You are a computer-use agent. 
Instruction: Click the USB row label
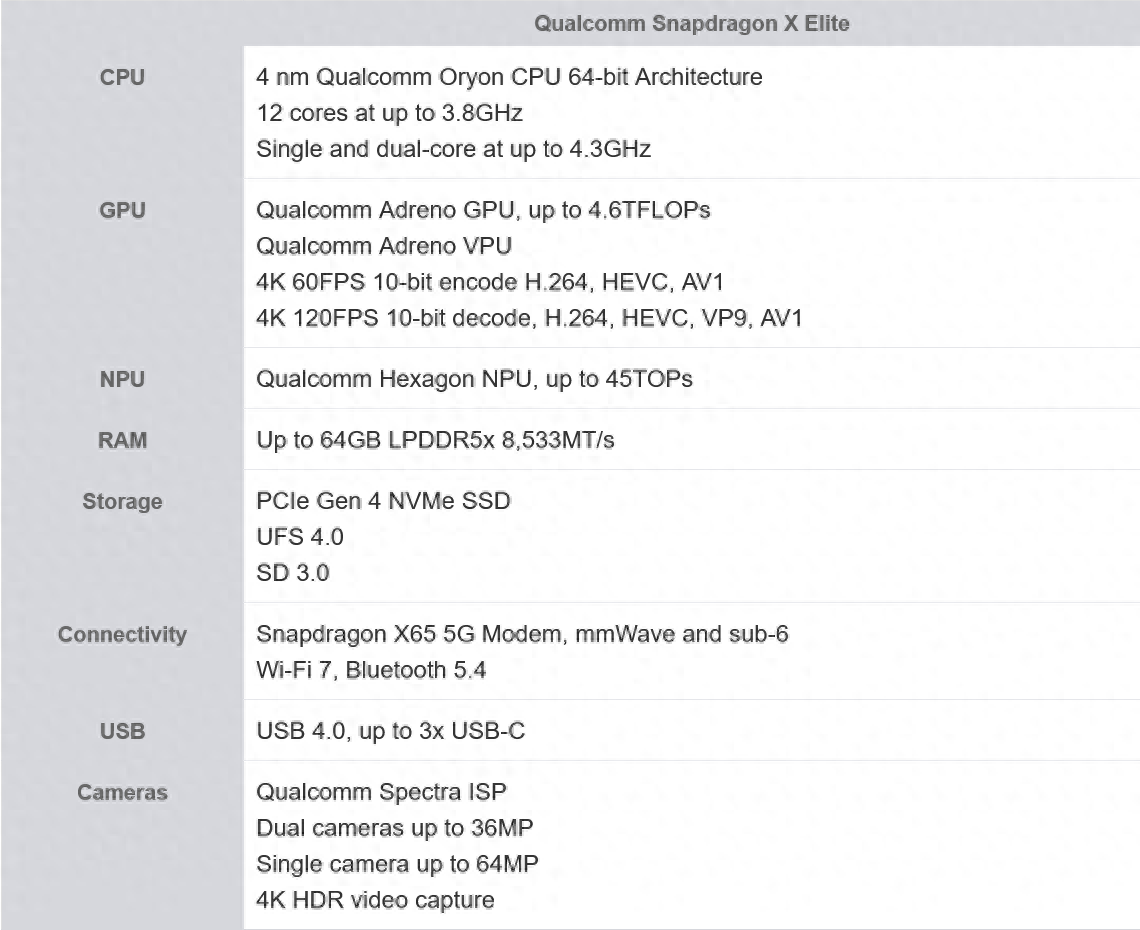tap(122, 732)
